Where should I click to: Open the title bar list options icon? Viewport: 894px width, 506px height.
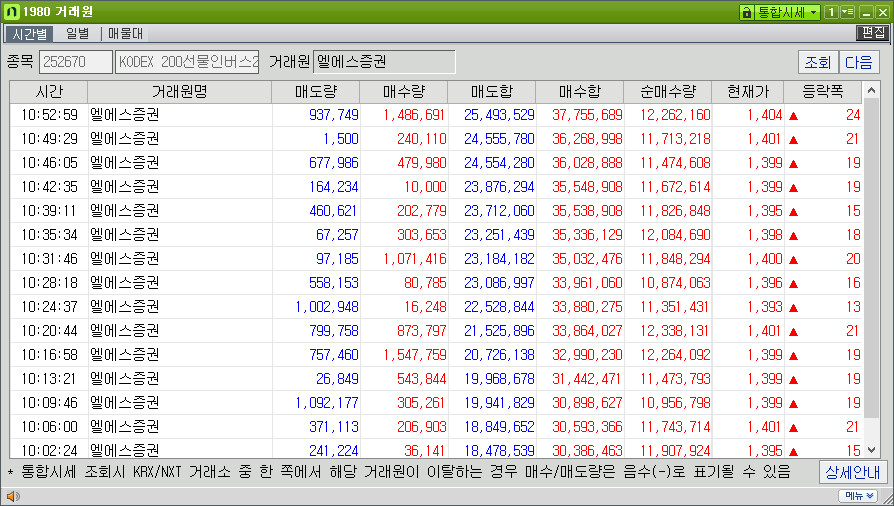pyautogui.click(x=847, y=12)
